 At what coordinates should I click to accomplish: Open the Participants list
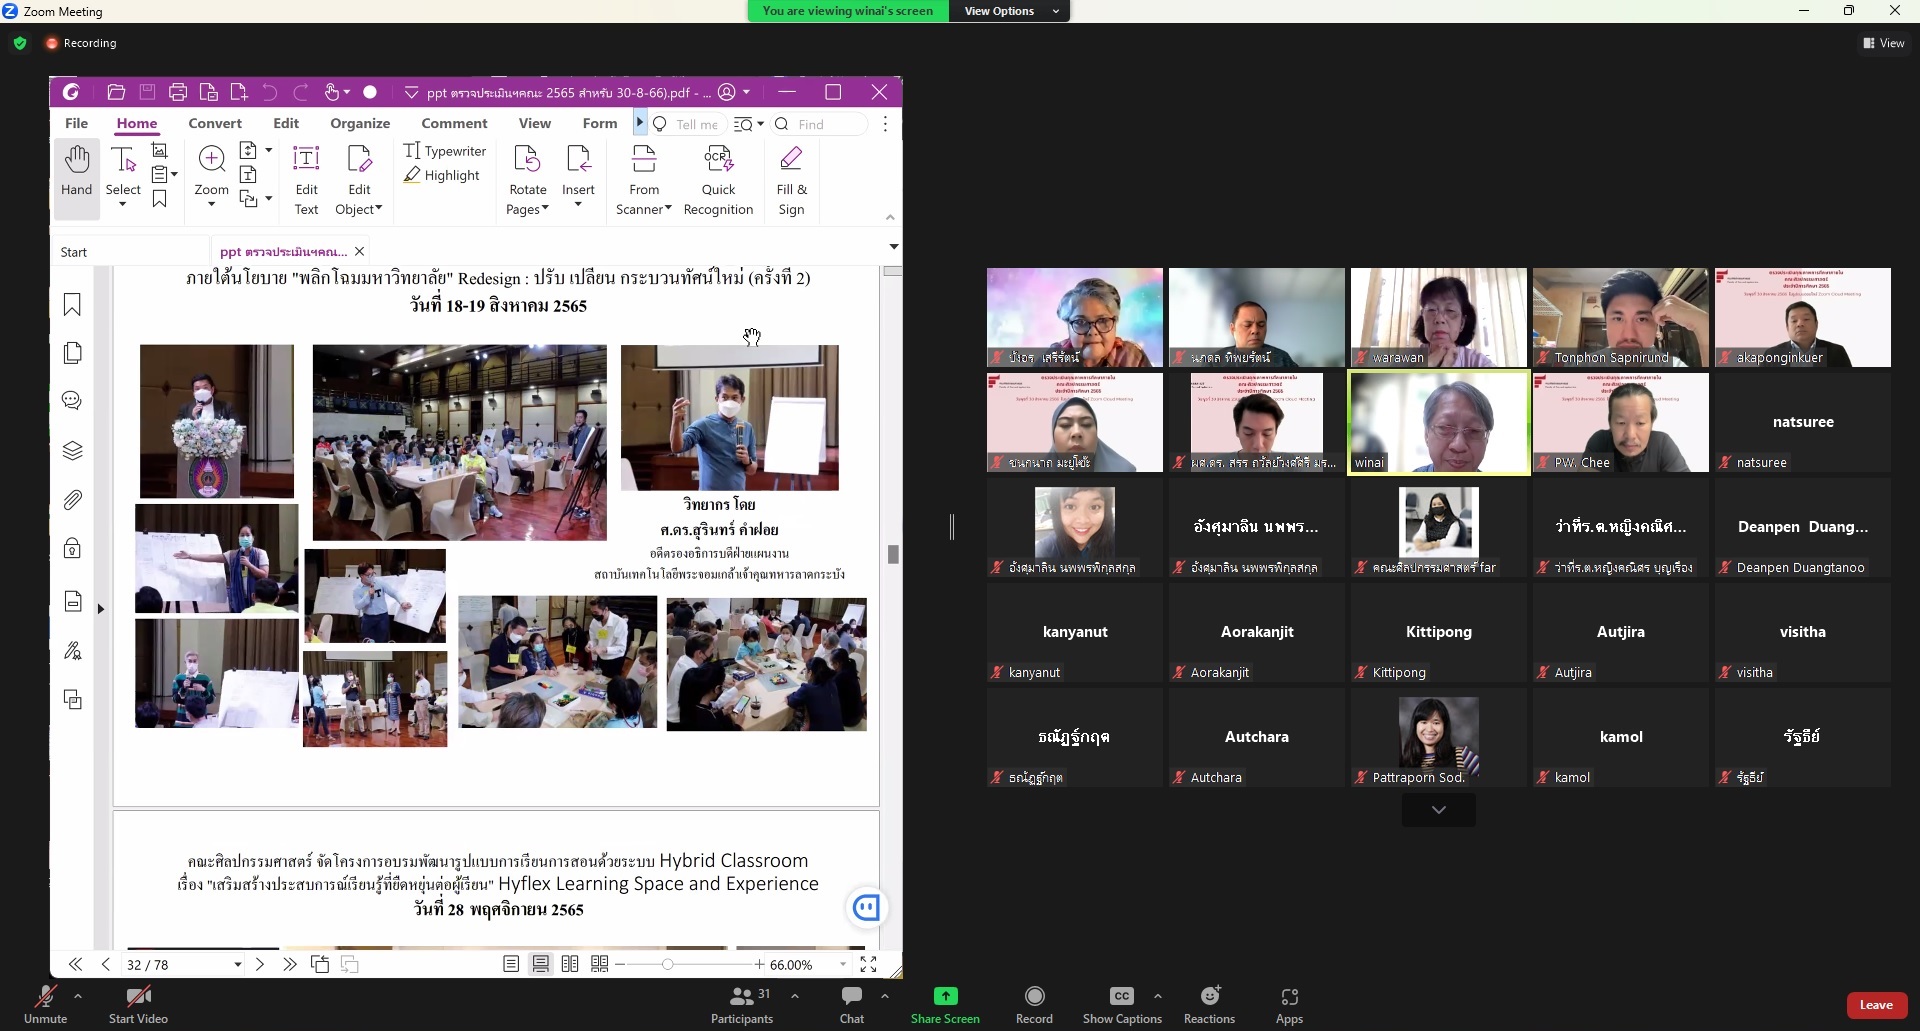(741, 1004)
